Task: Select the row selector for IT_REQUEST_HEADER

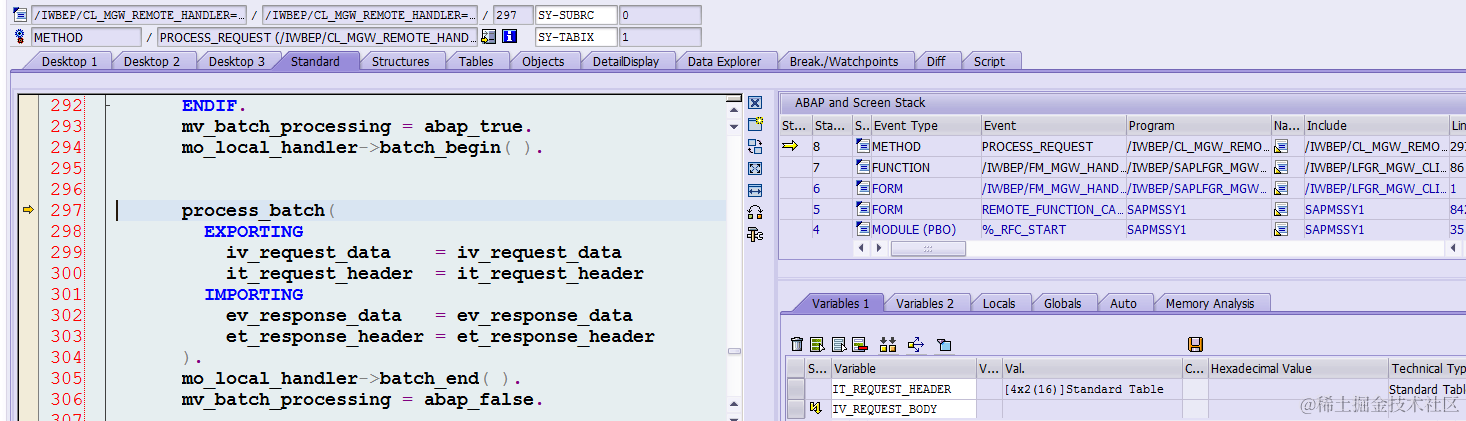Action: point(795,389)
